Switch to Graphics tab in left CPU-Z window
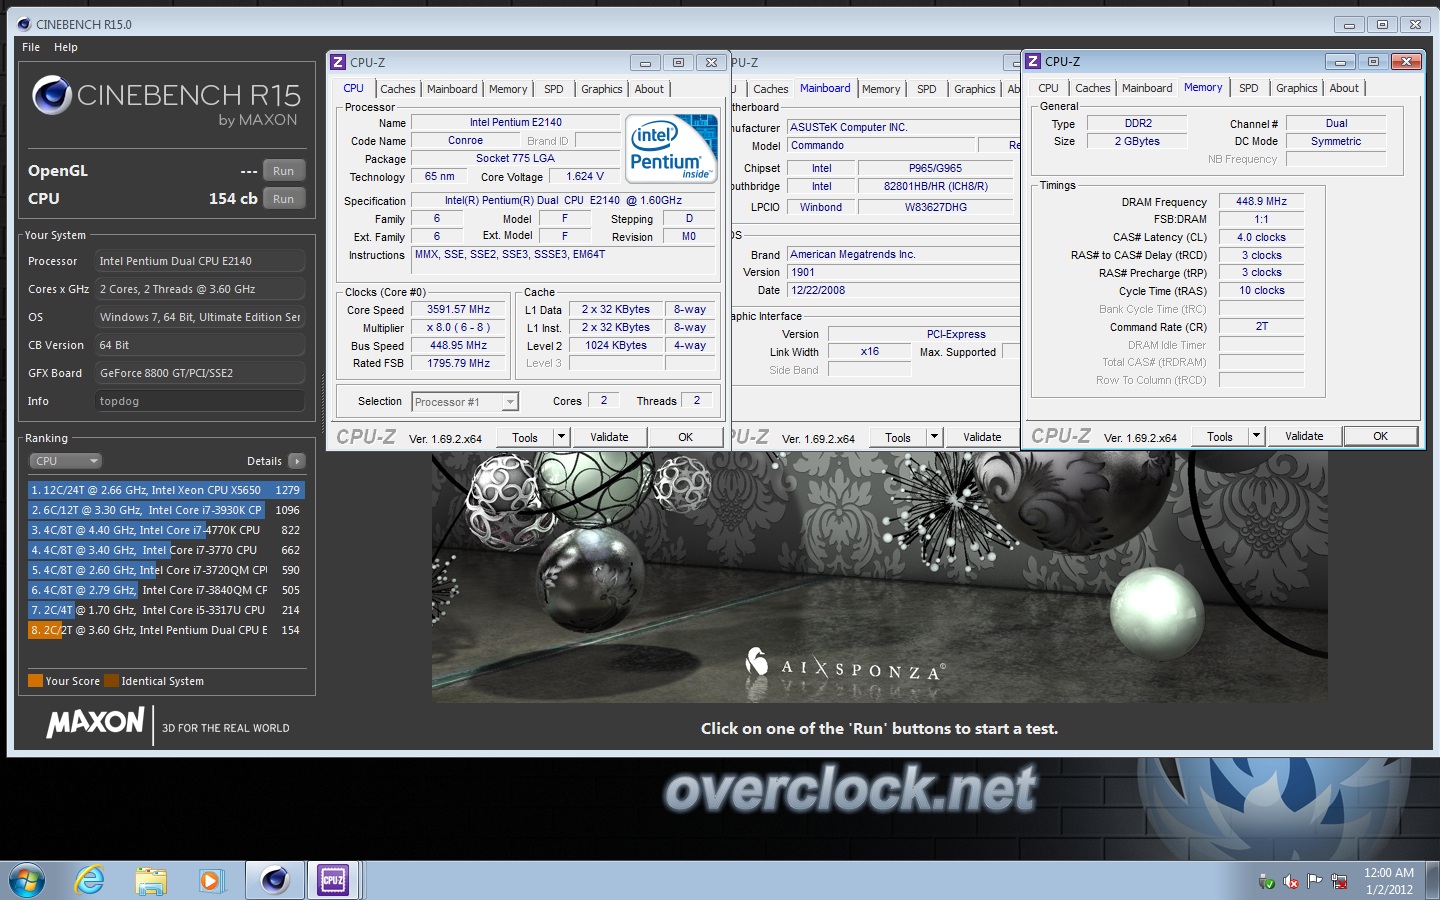1440x900 pixels. pos(602,89)
